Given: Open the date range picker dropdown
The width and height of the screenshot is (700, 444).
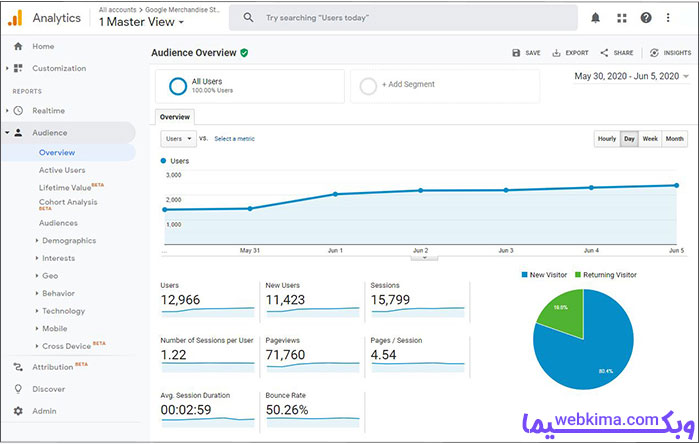Looking at the screenshot, I should 631,76.
